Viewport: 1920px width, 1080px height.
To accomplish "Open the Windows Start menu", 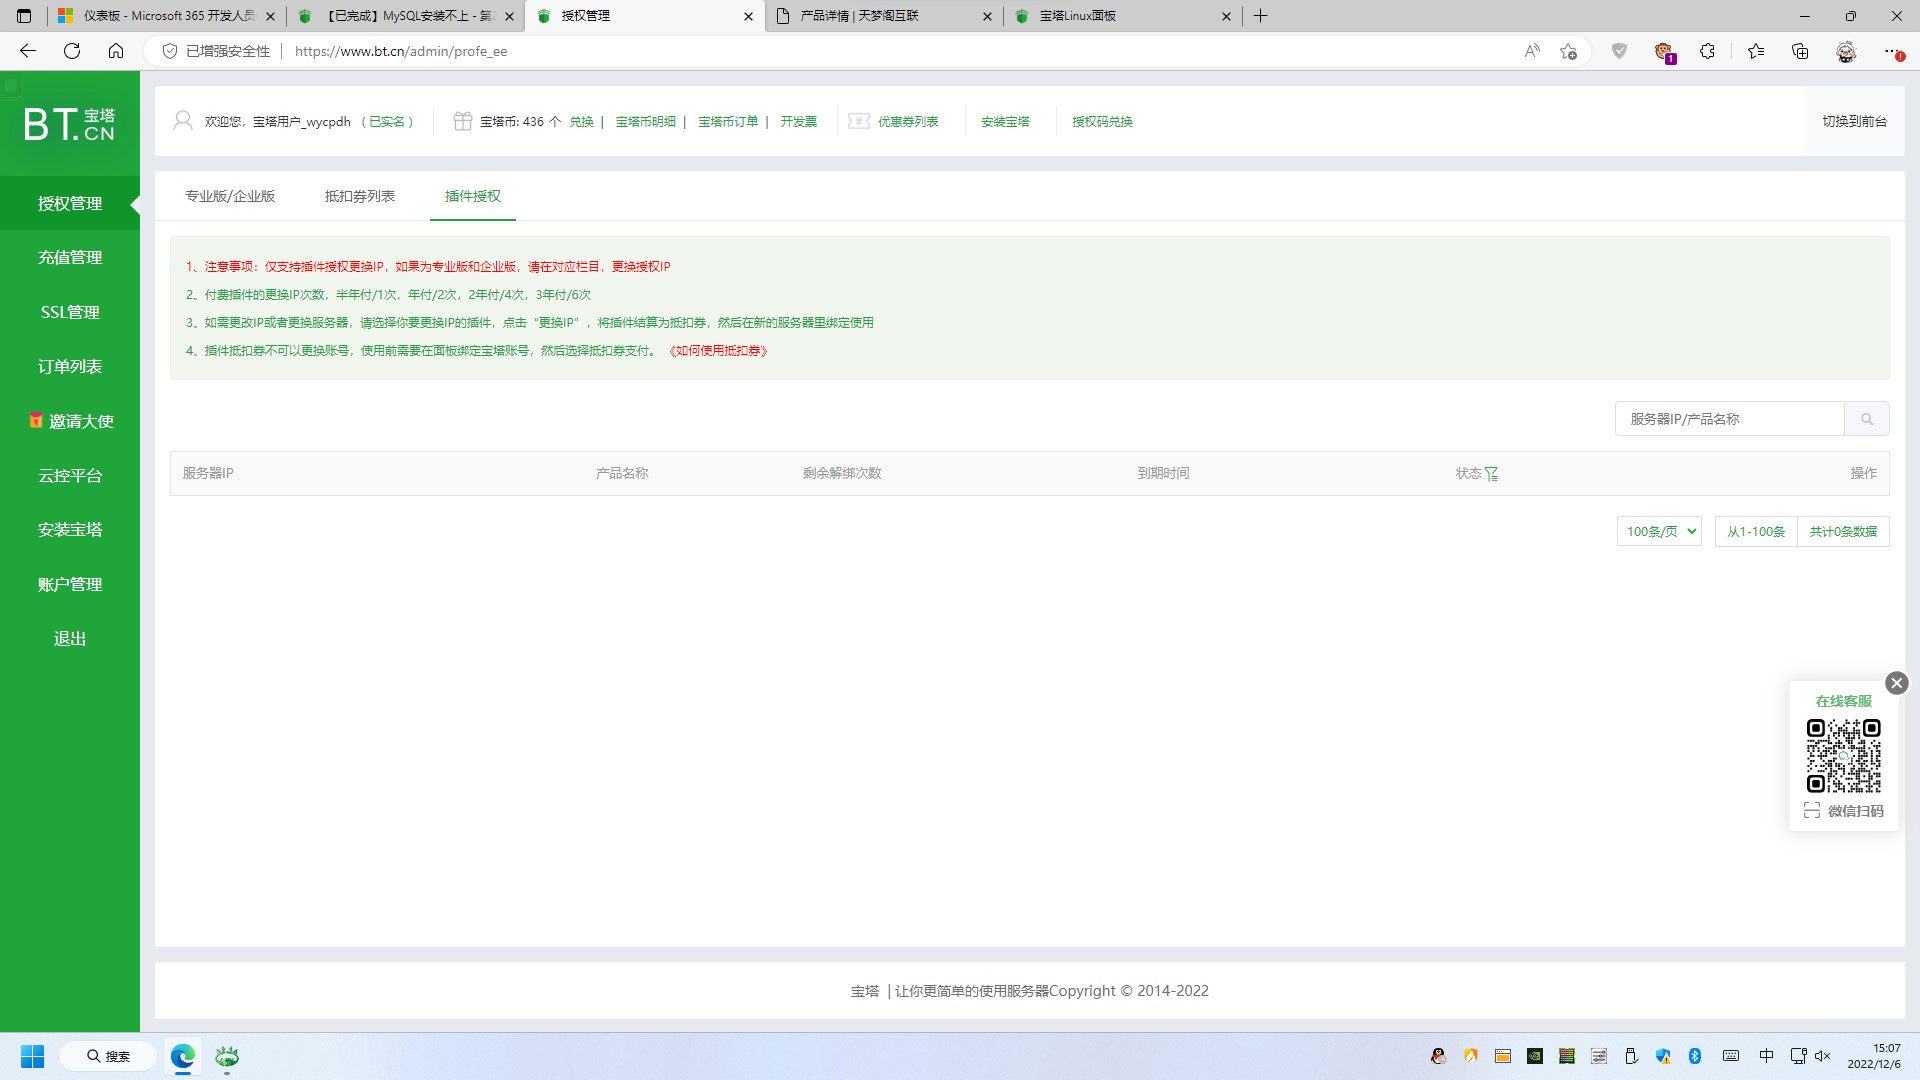I will click(32, 1056).
